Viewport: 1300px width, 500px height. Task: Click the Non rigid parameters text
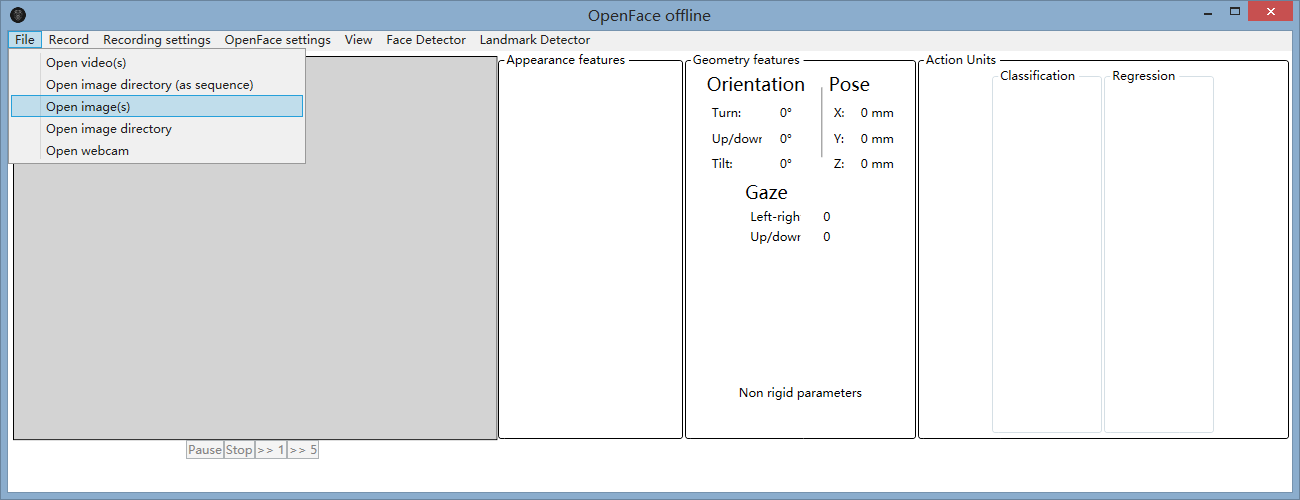(x=800, y=393)
